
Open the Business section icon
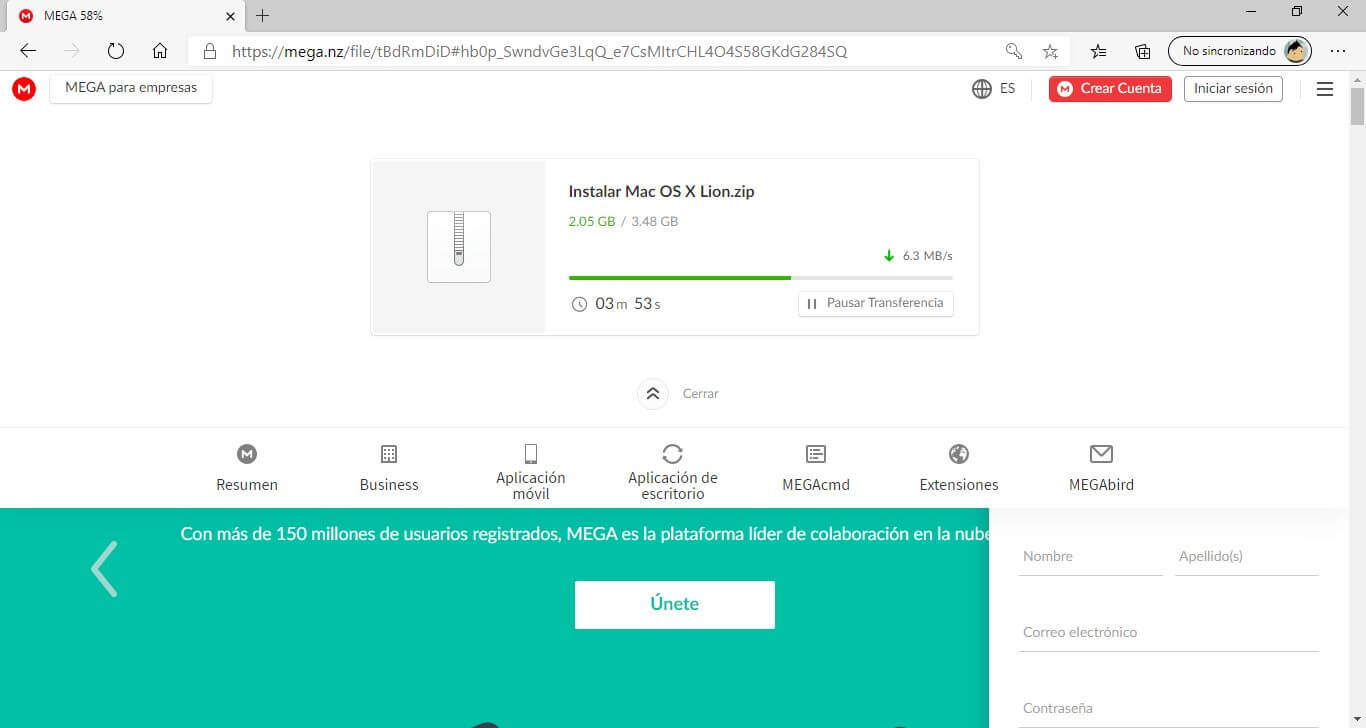pos(389,454)
